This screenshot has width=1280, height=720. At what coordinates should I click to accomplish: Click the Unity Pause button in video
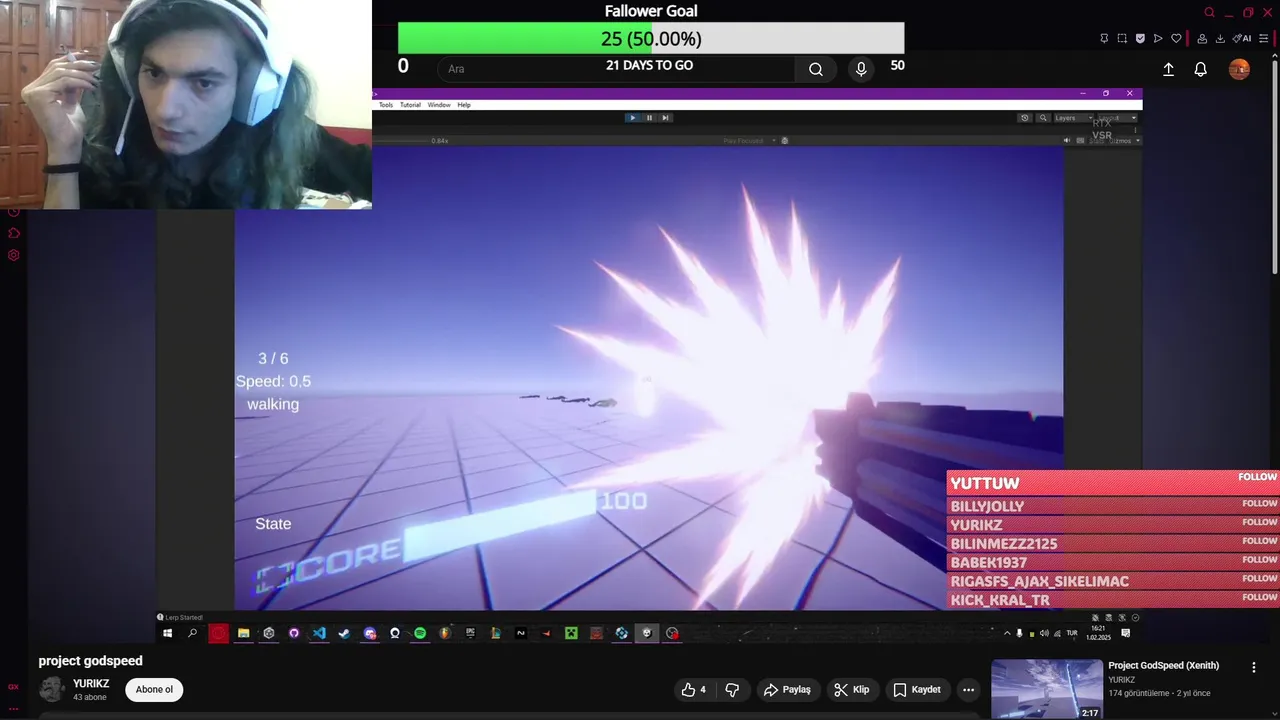pos(649,118)
